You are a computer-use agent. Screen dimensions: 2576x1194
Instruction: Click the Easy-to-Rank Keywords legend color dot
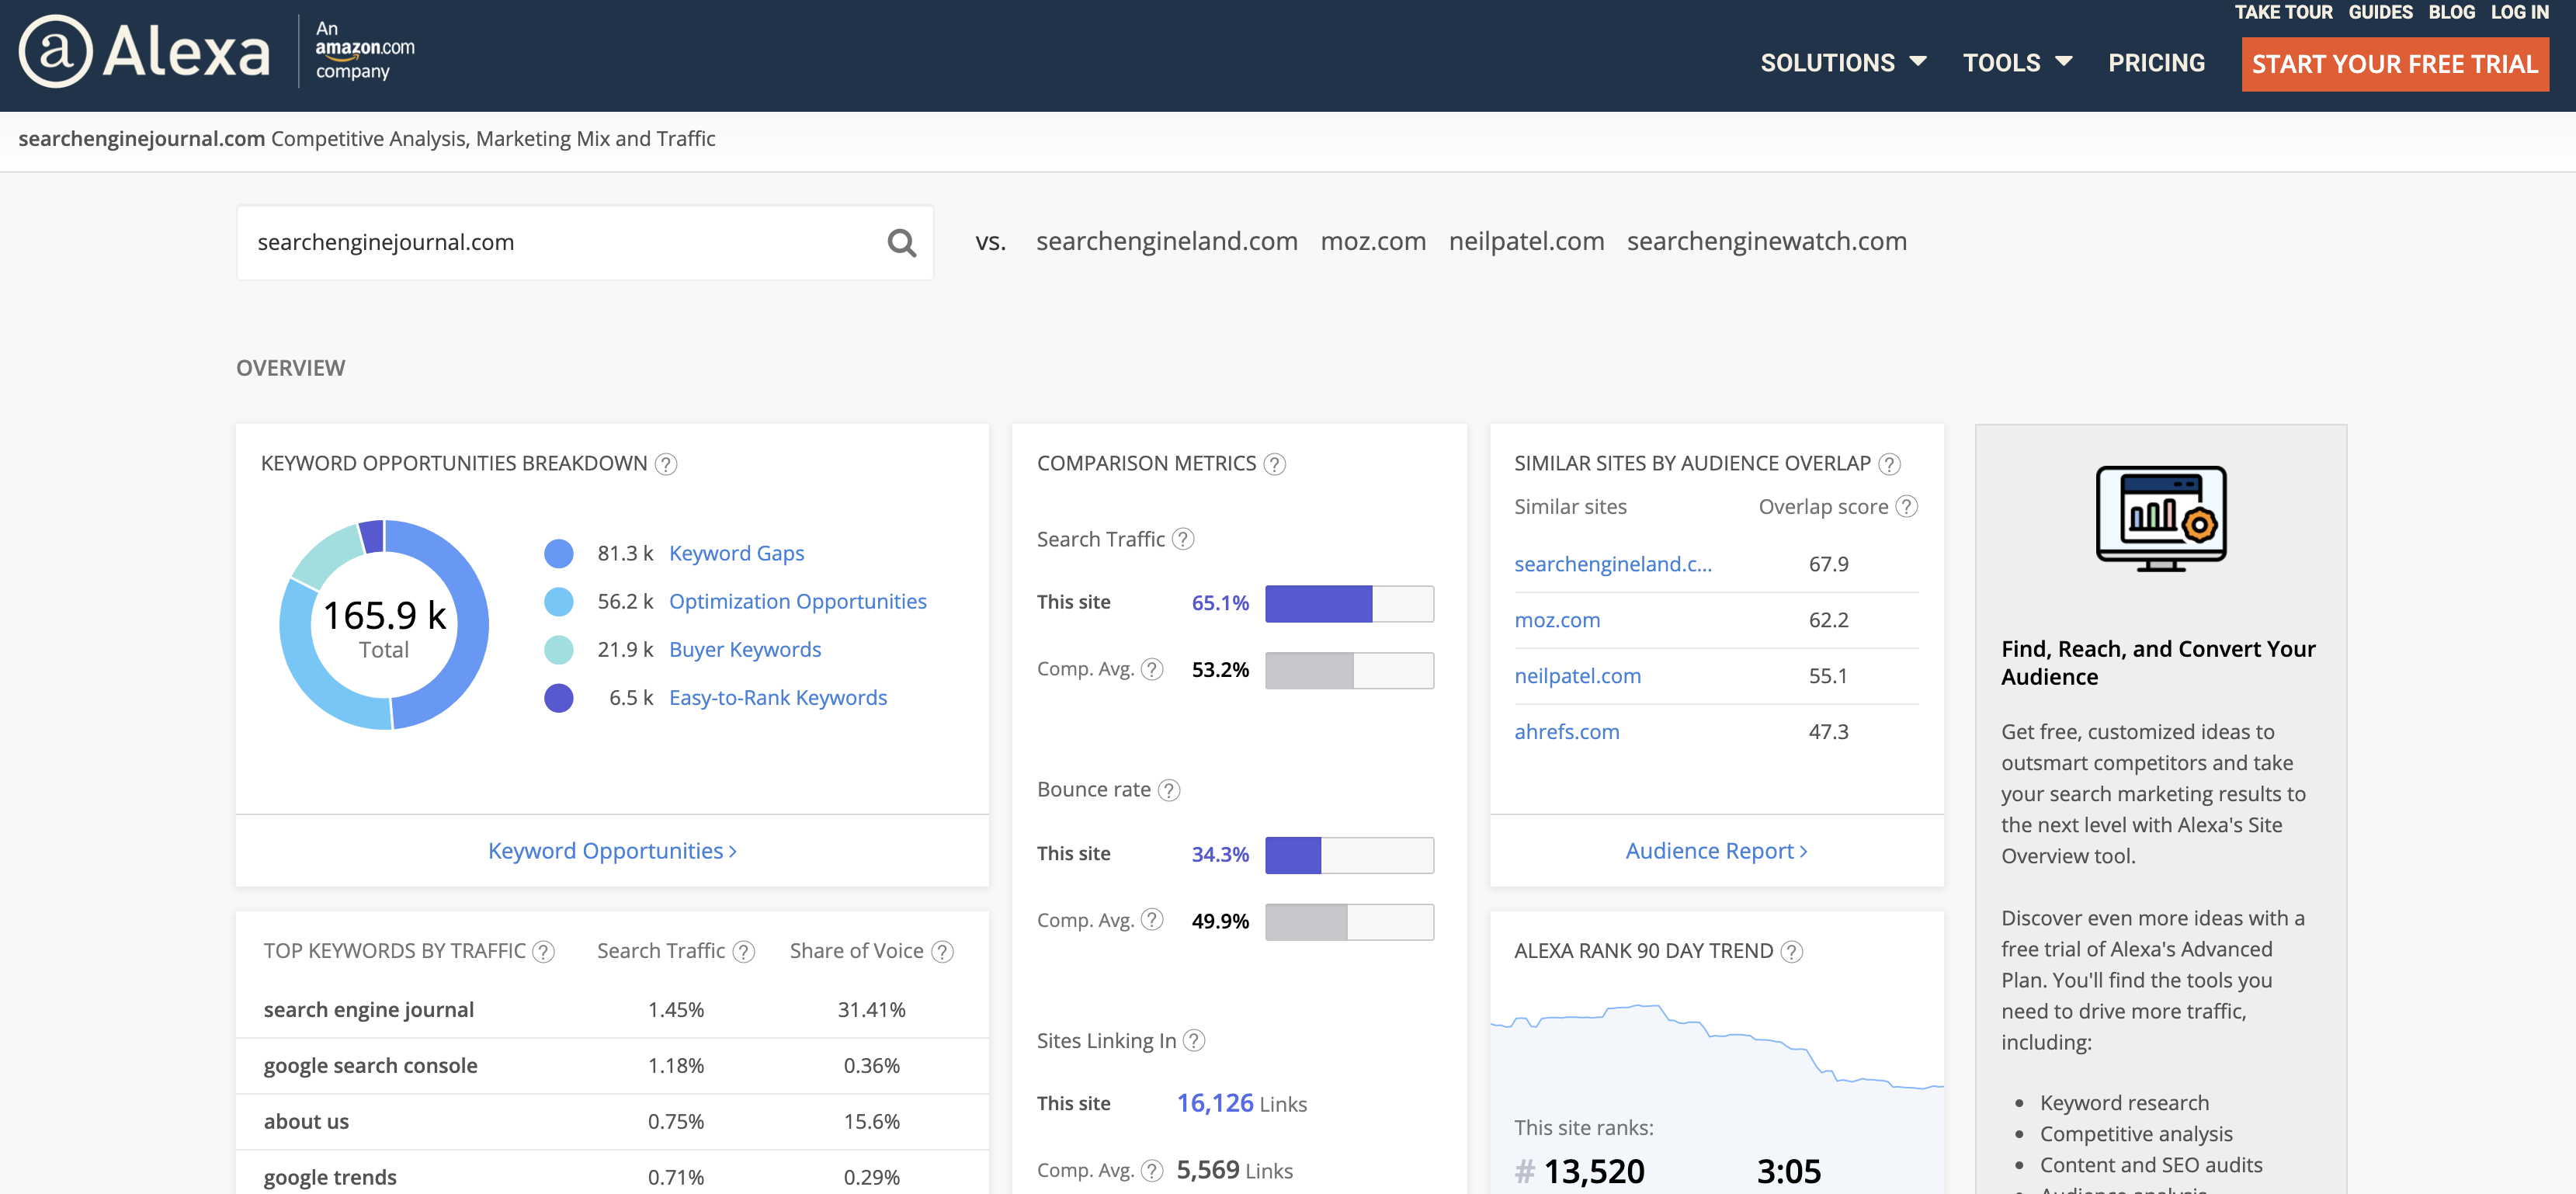pyautogui.click(x=558, y=698)
